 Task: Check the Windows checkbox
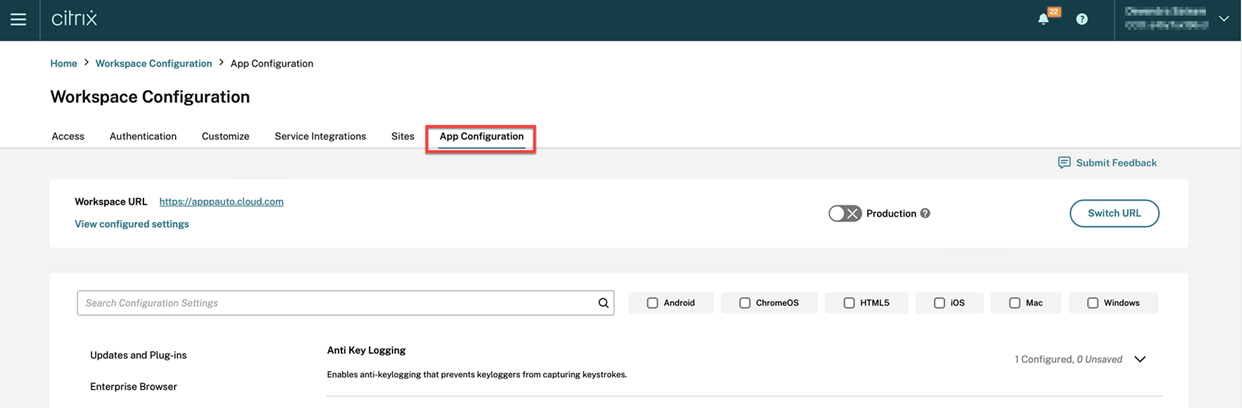coord(1092,303)
